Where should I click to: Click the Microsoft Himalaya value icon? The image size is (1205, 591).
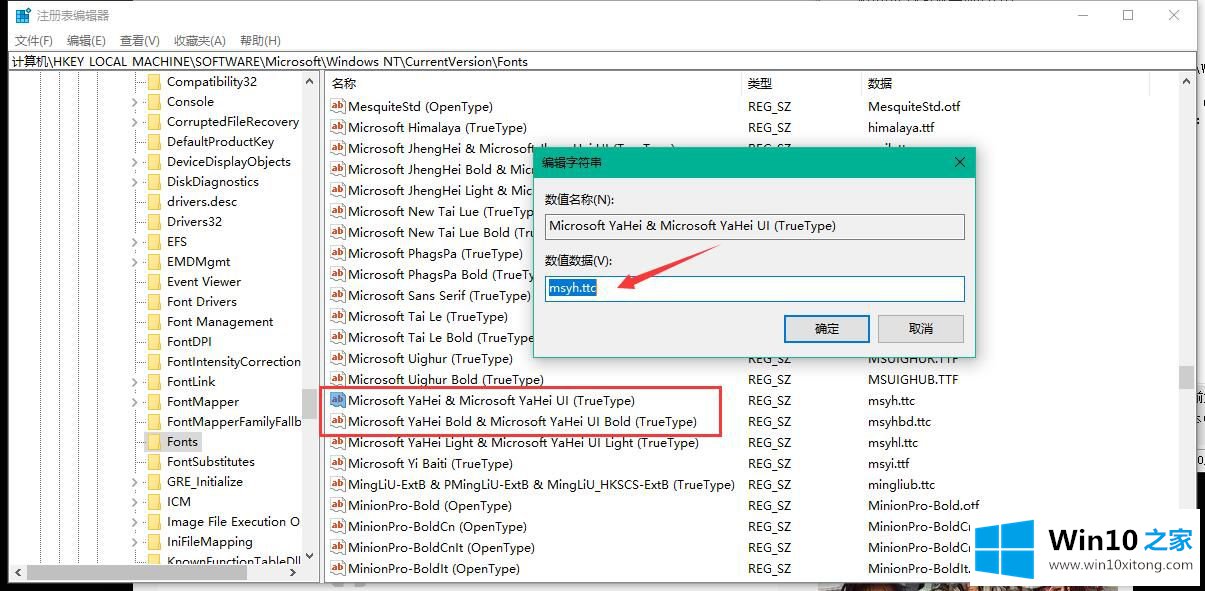tap(337, 128)
